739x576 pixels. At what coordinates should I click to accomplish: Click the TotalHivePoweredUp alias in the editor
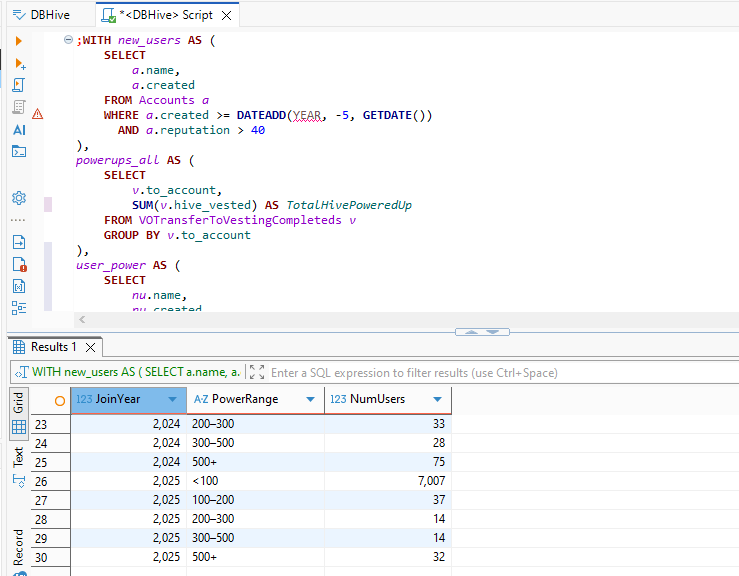coord(349,205)
